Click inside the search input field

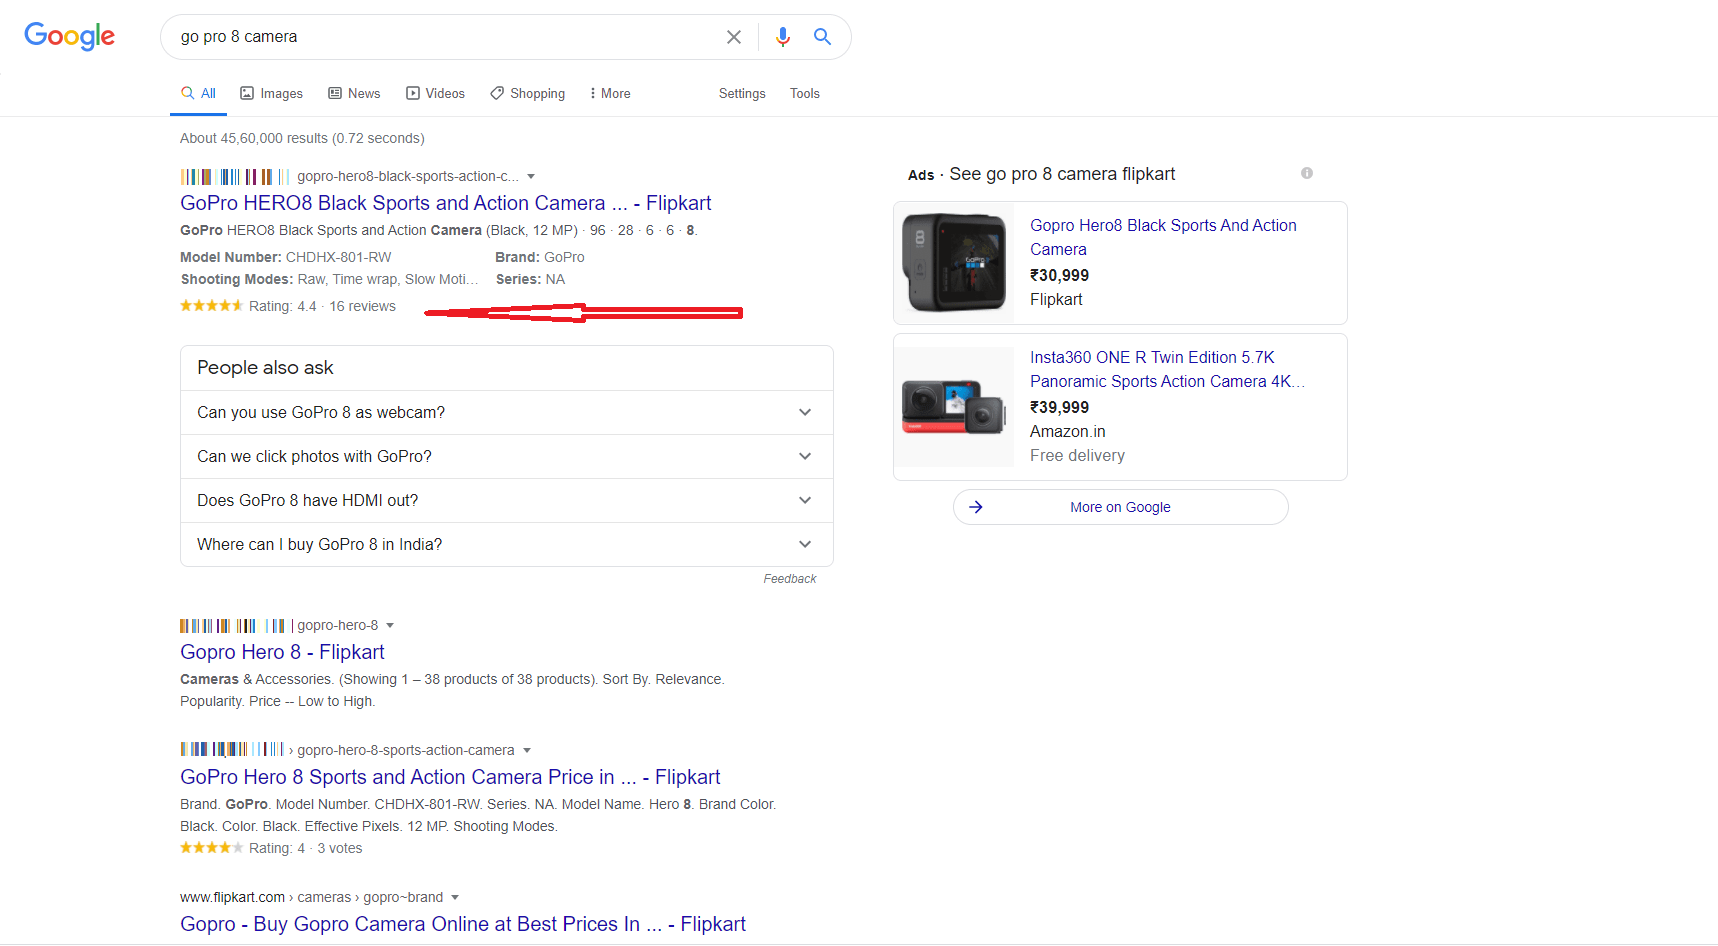click(440, 37)
